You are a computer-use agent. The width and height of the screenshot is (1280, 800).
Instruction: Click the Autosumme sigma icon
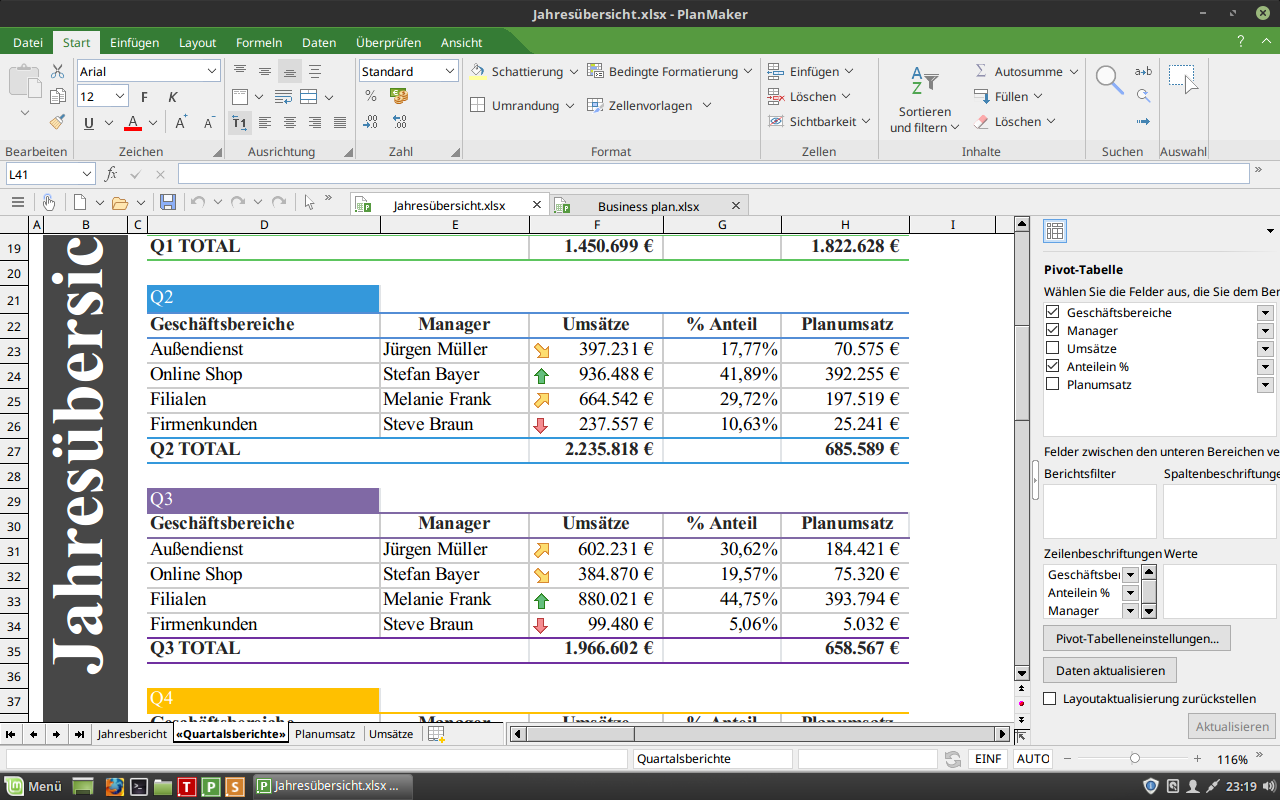(x=980, y=72)
